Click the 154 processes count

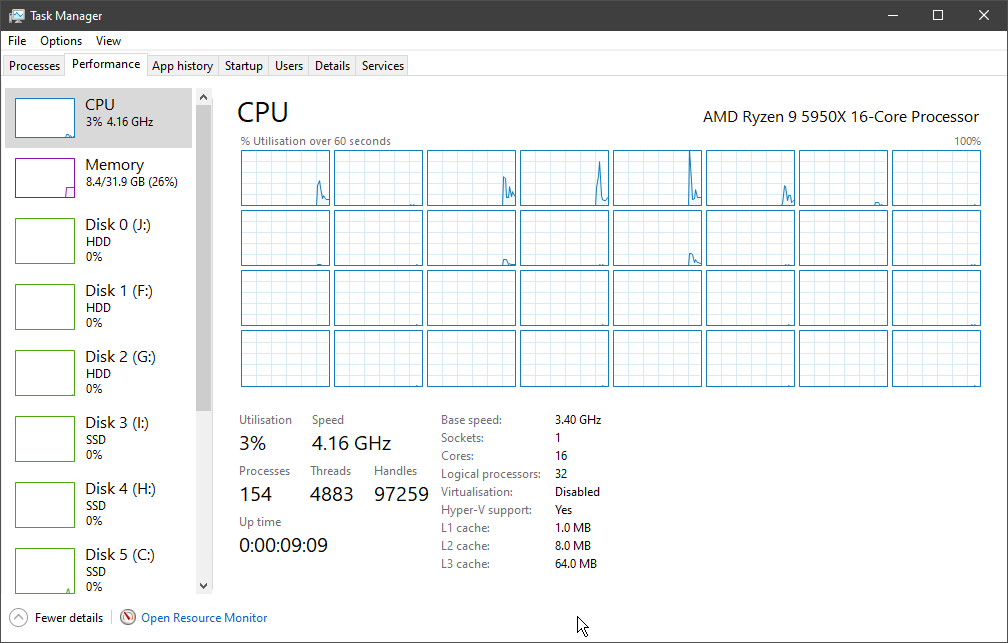[x=255, y=494]
